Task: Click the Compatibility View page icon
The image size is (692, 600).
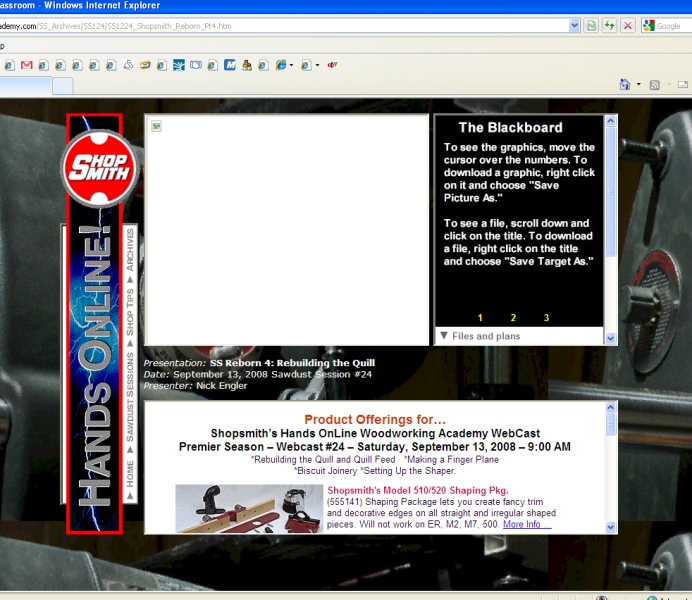Action: coord(591,26)
